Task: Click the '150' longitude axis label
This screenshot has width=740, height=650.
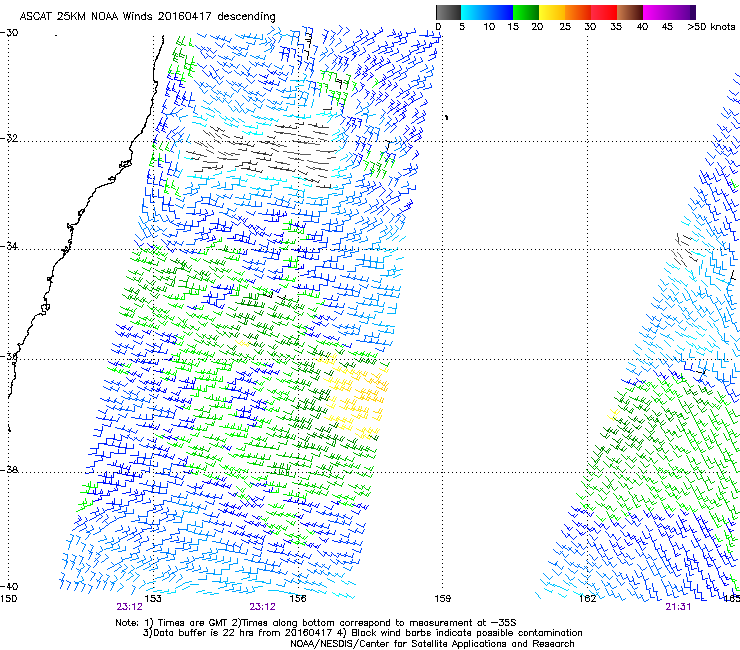Action: point(8,599)
